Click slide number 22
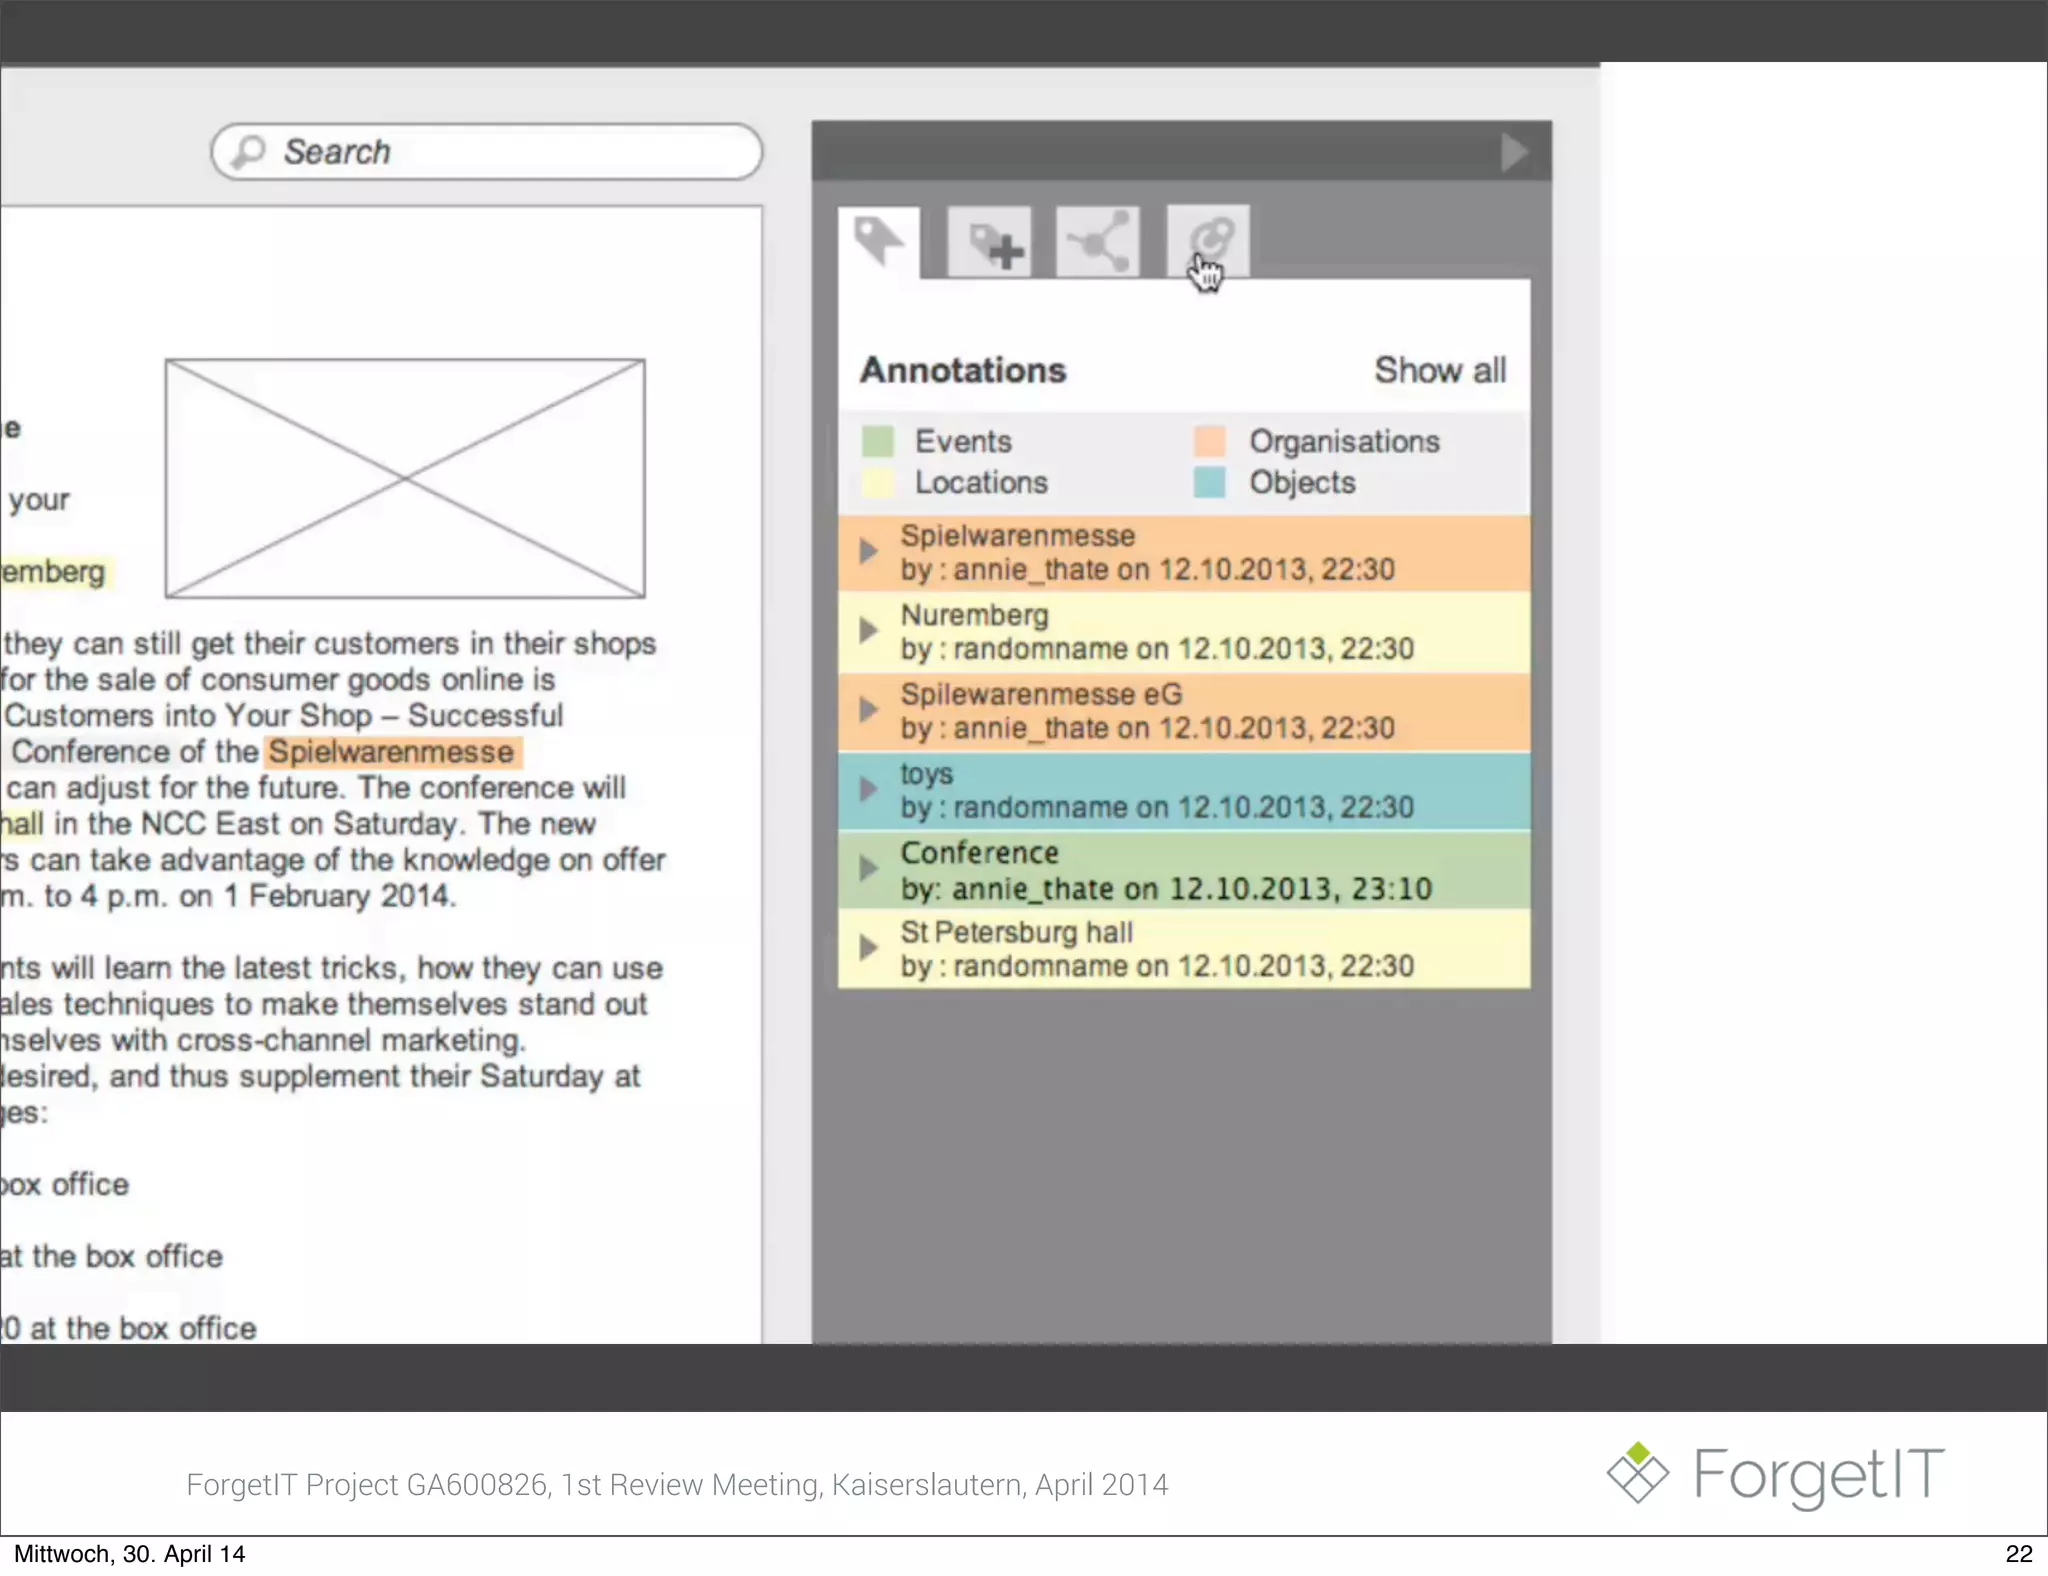The width and height of the screenshot is (2048, 1576). [2019, 1554]
